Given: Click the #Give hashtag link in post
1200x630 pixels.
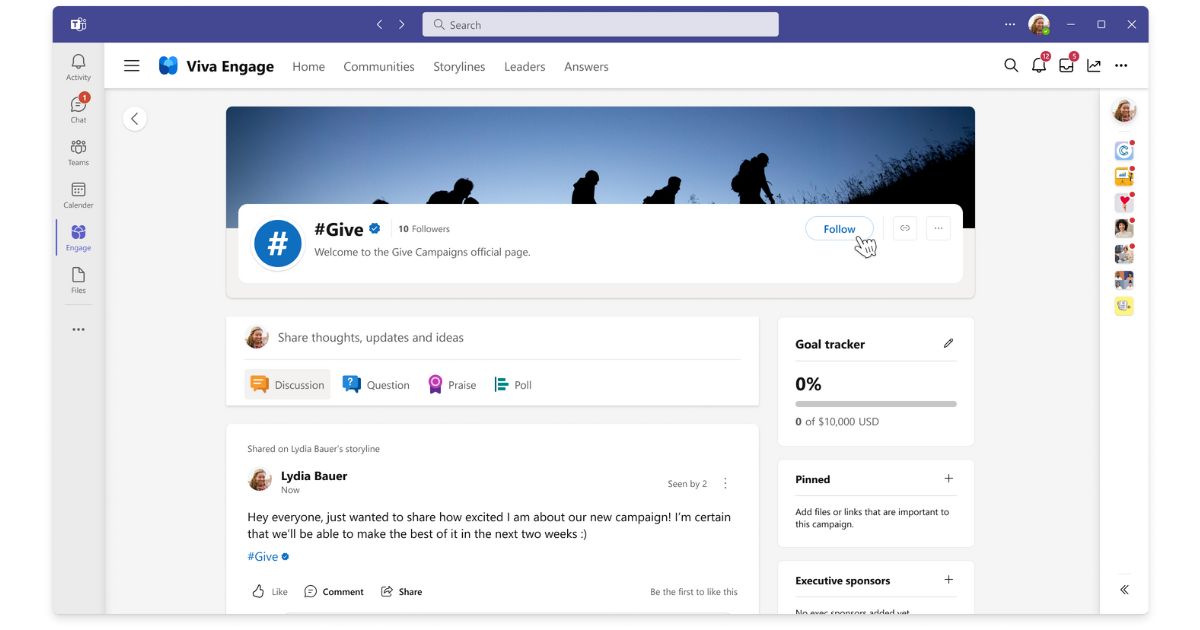Looking at the screenshot, I should click(x=263, y=557).
